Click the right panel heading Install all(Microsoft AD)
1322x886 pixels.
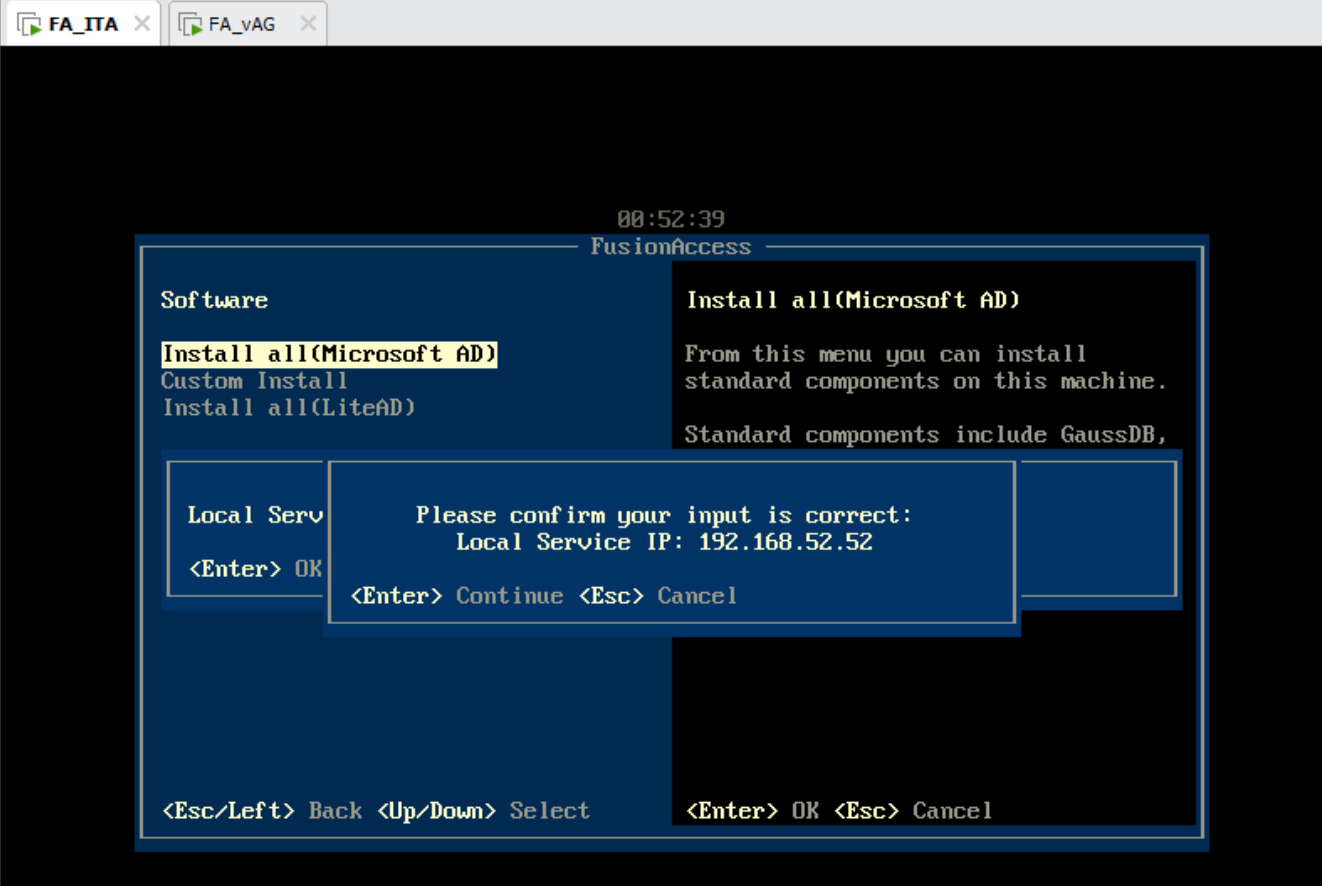(x=853, y=300)
